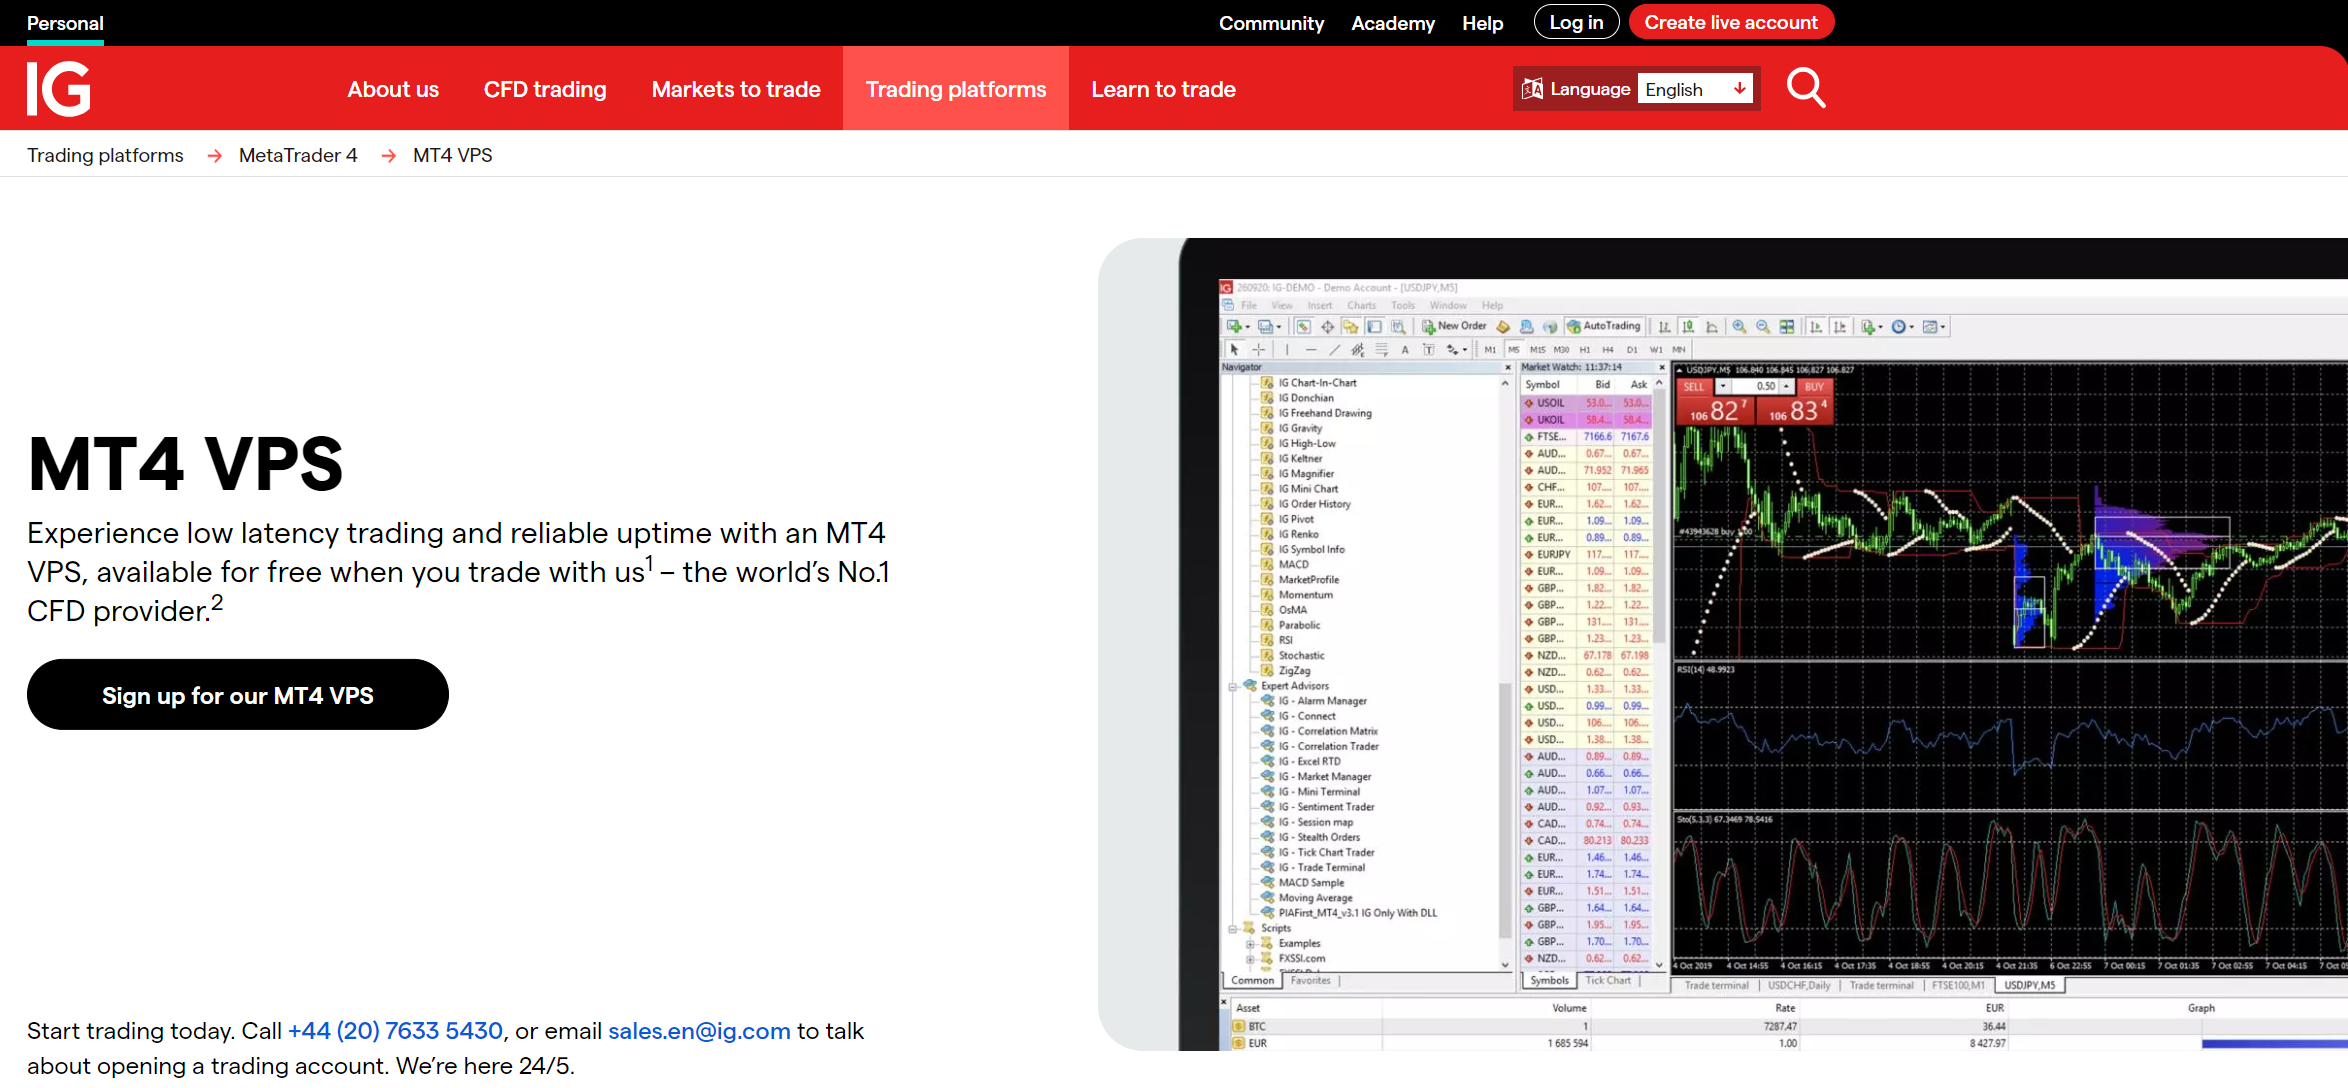This screenshot has width=2348, height=1088.
Task: Switch the chart to the D1 timeframe
Action: point(1632,350)
